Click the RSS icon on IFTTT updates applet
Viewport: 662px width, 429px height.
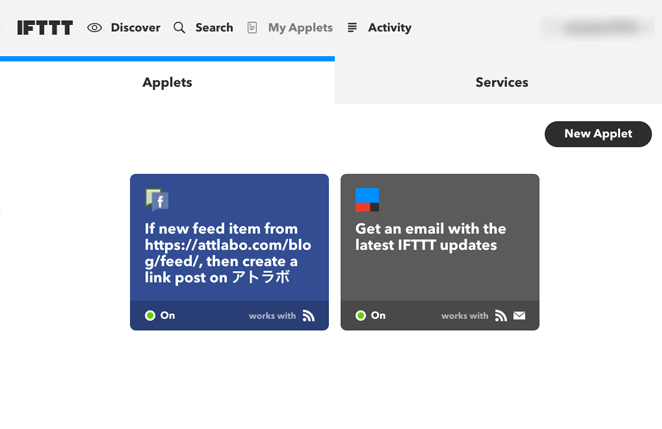coord(501,316)
